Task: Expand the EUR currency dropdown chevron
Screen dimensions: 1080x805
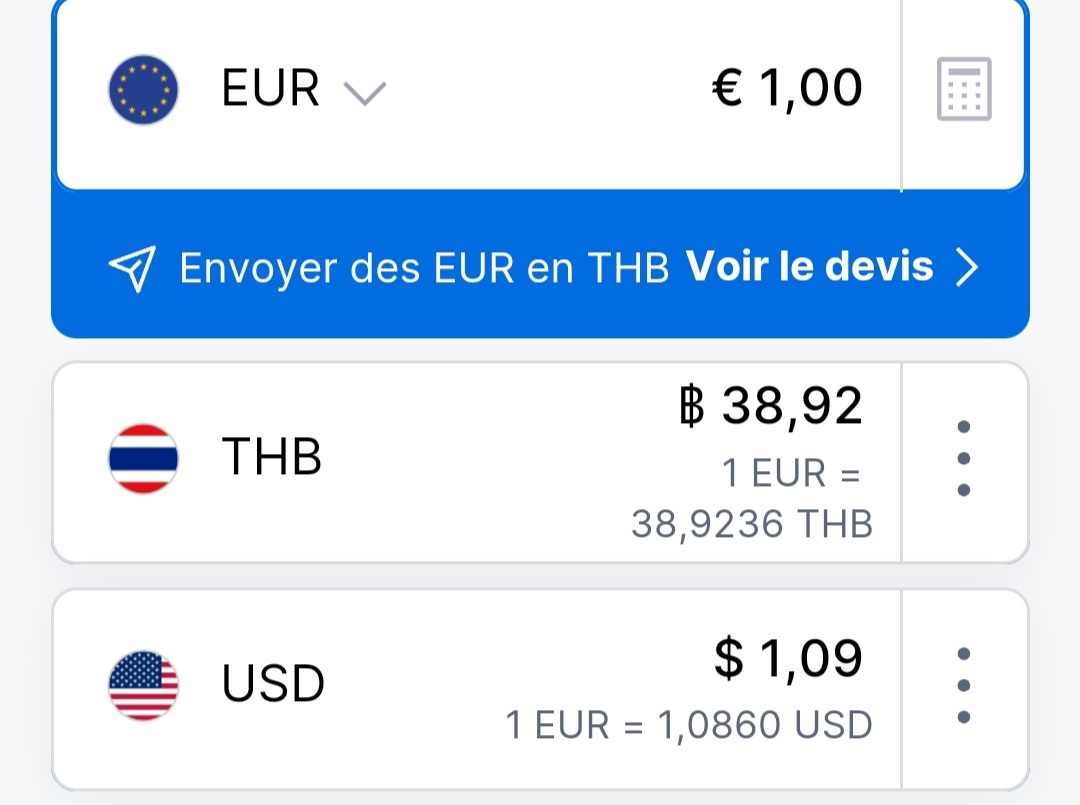Action: [364, 93]
